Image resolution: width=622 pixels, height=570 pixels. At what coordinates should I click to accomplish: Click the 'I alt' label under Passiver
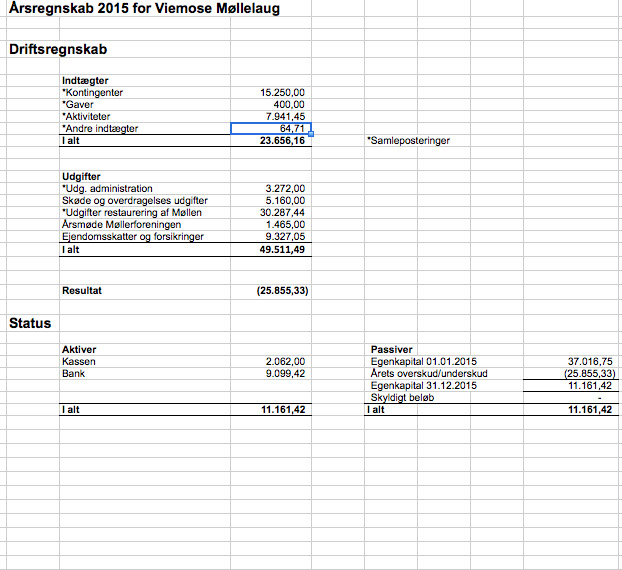[x=376, y=409]
